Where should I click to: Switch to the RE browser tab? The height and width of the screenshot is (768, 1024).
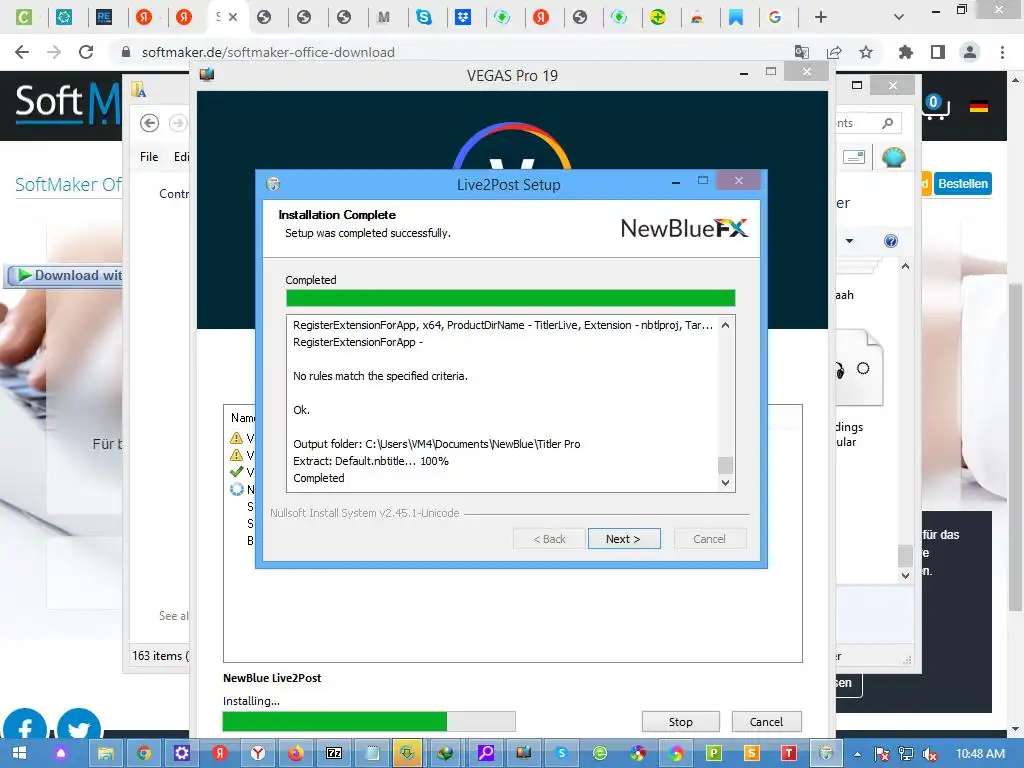coord(104,17)
